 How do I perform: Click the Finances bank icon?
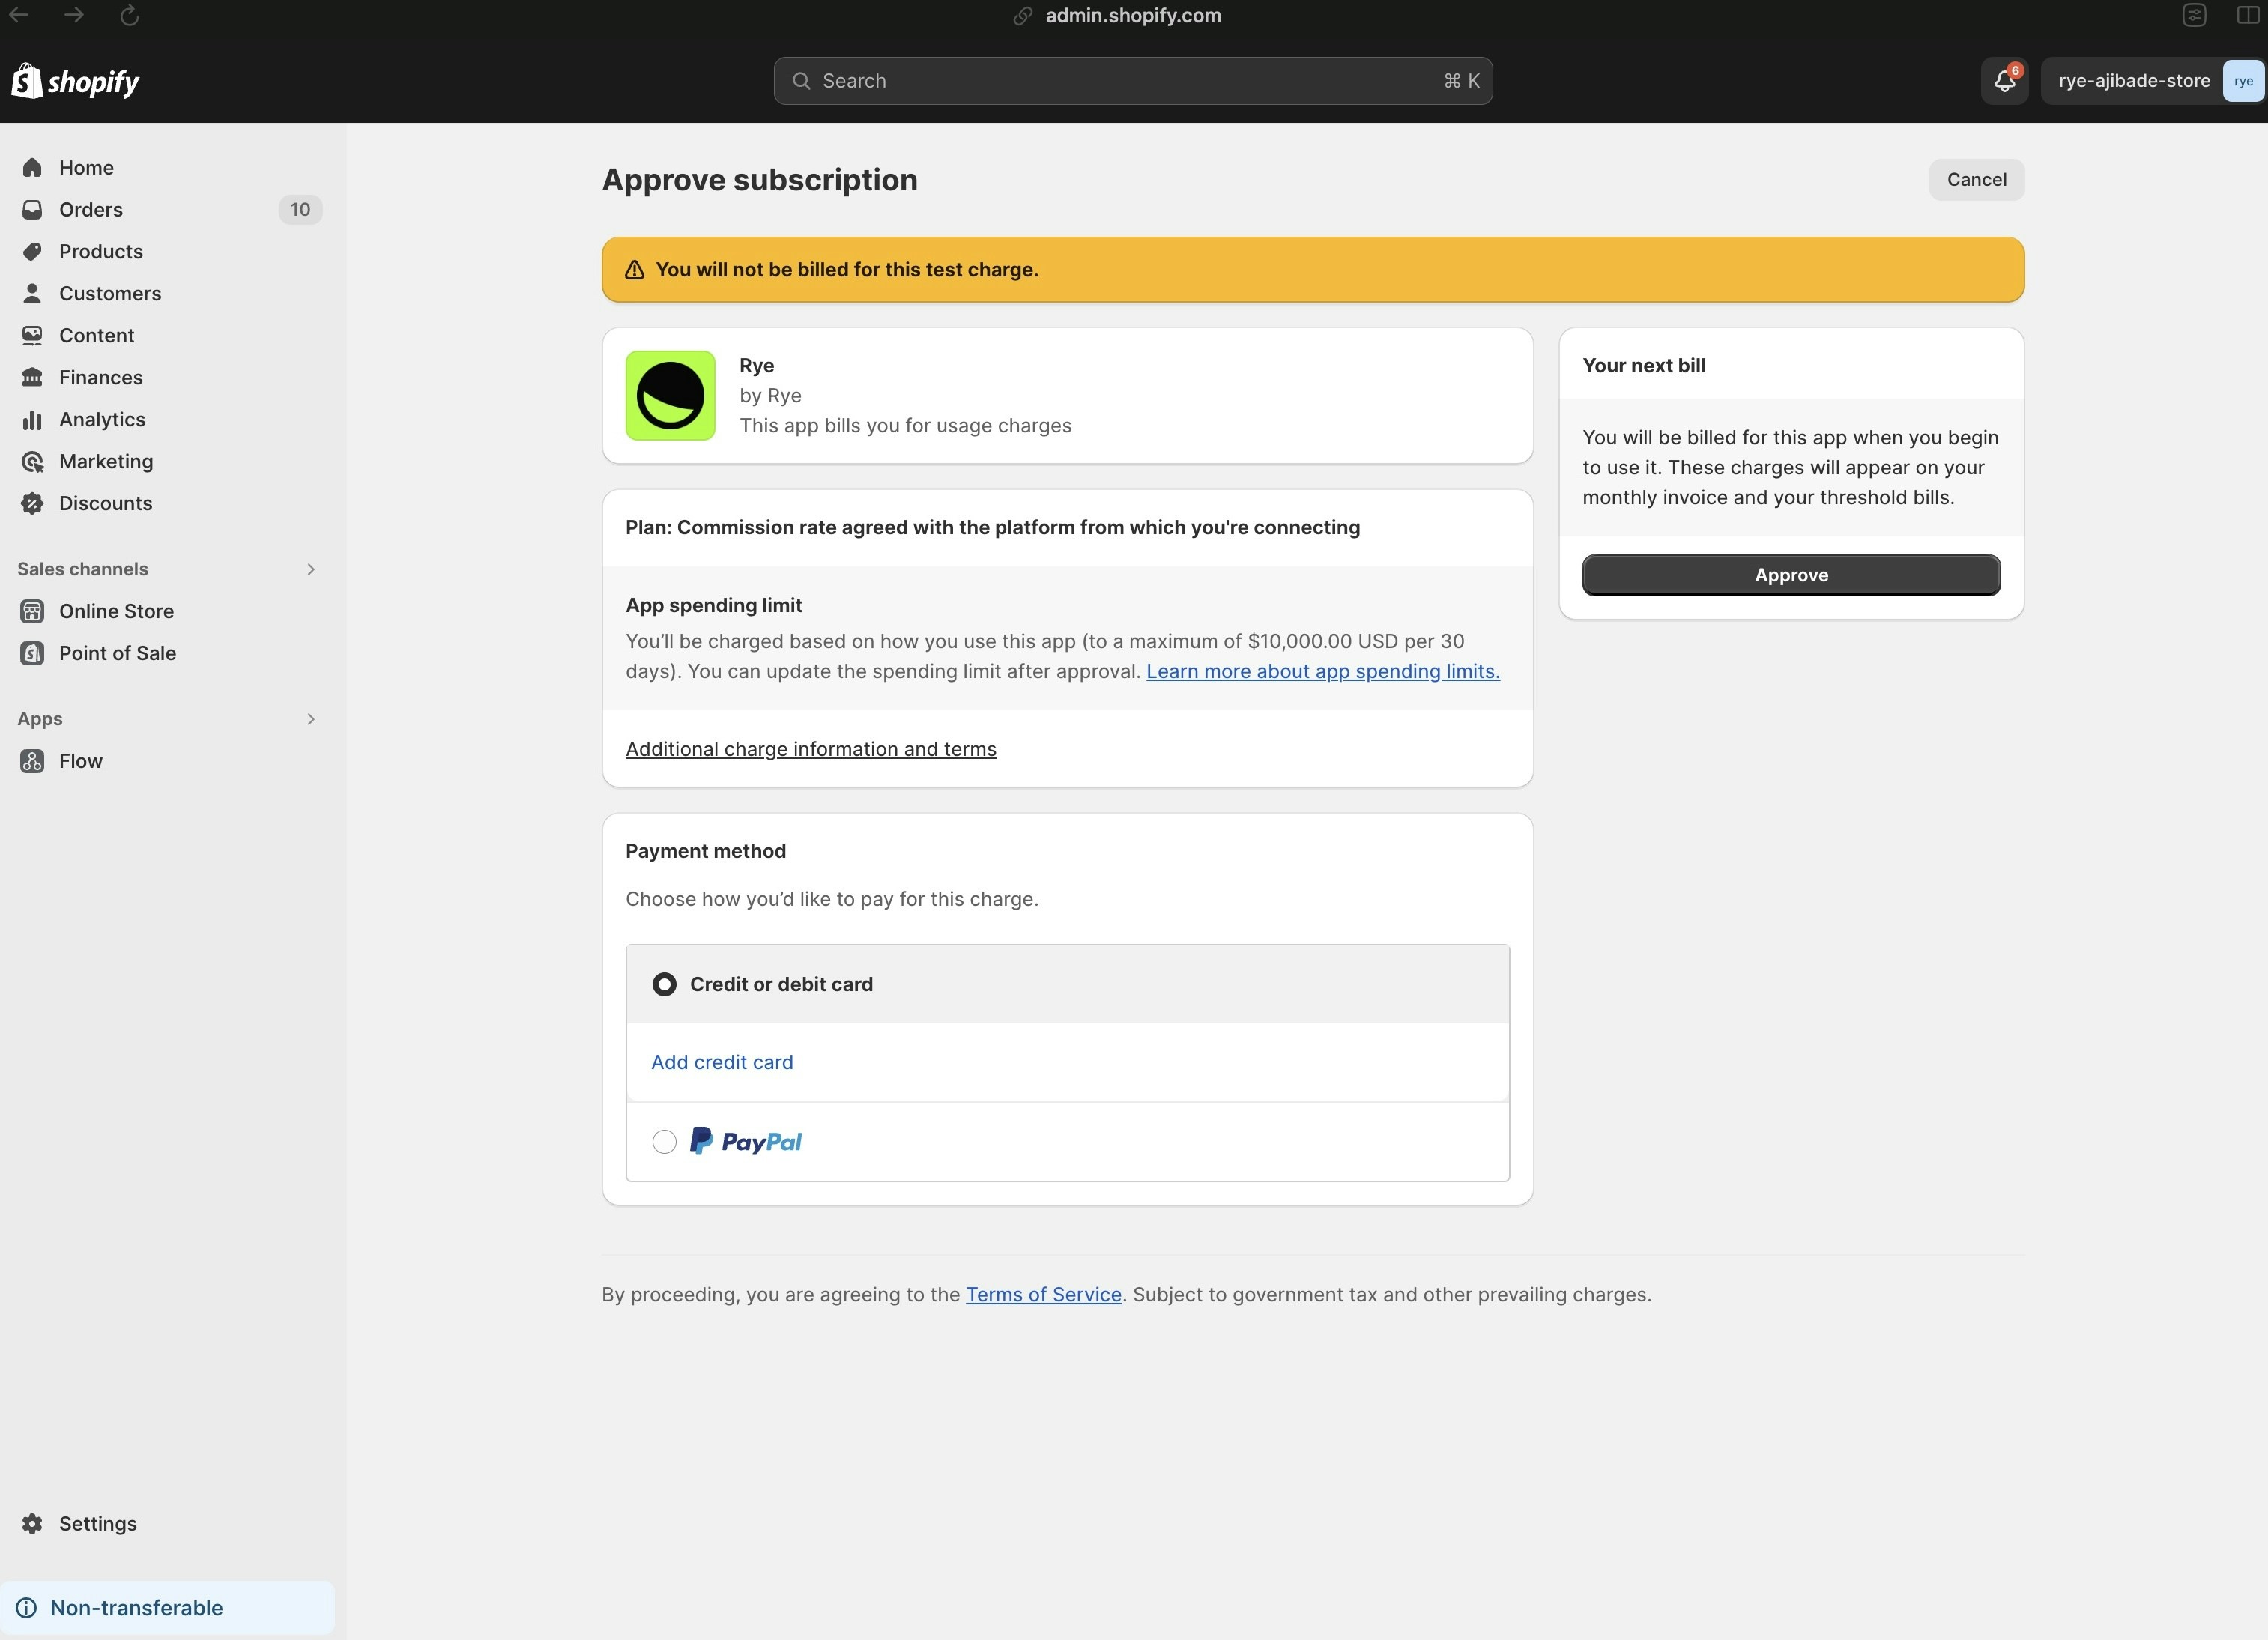point(32,377)
